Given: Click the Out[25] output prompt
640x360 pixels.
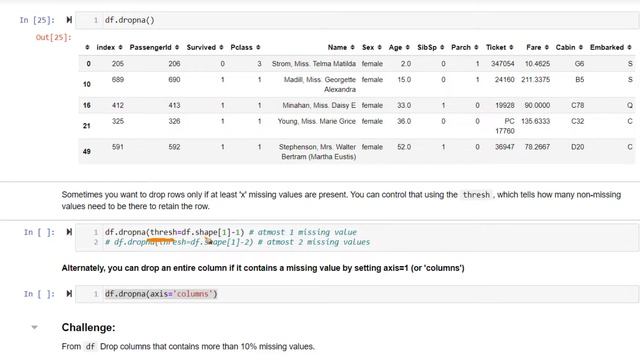Looking at the screenshot, I should coord(53,37).
